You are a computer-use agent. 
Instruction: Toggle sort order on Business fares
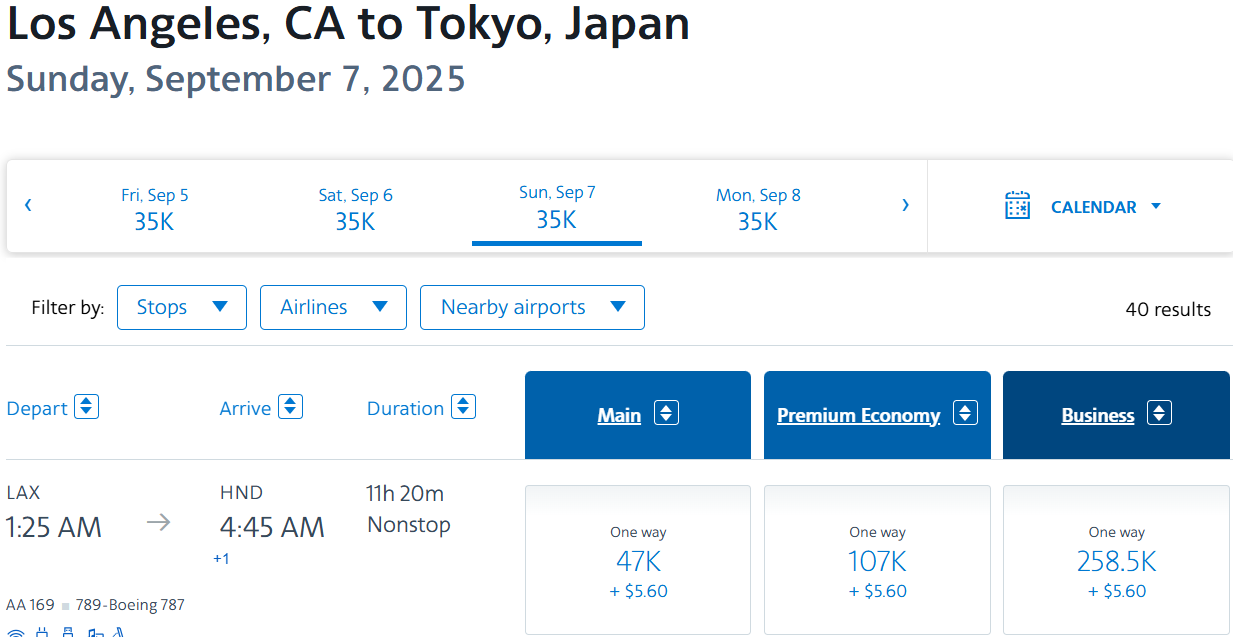[x=1158, y=413]
